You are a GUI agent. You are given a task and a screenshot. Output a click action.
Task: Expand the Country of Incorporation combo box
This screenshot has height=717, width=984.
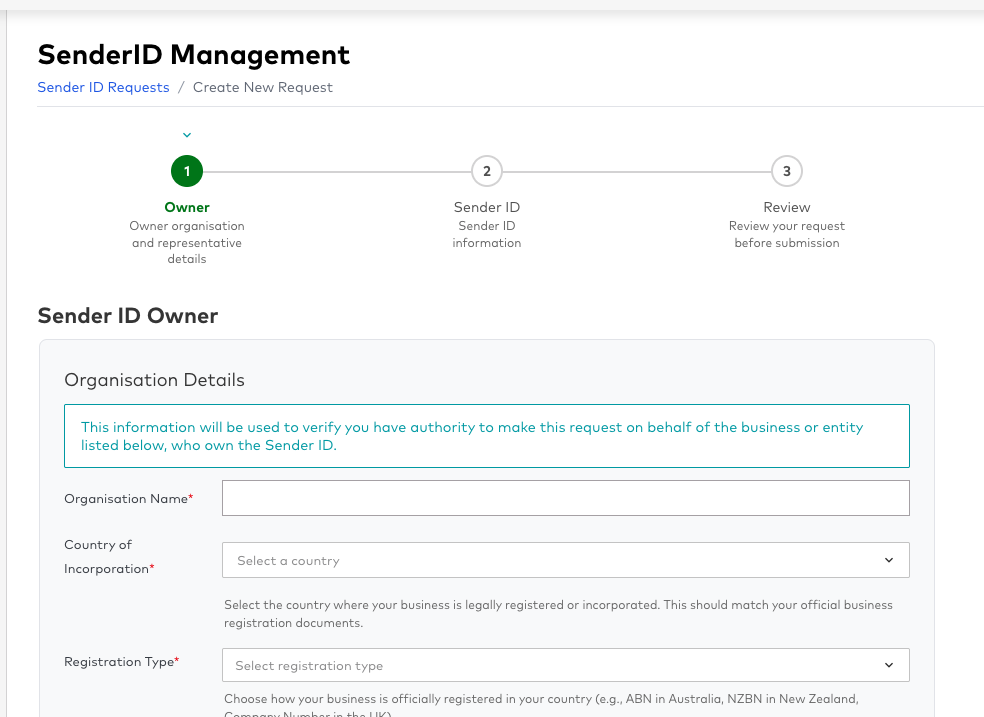(x=565, y=560)
